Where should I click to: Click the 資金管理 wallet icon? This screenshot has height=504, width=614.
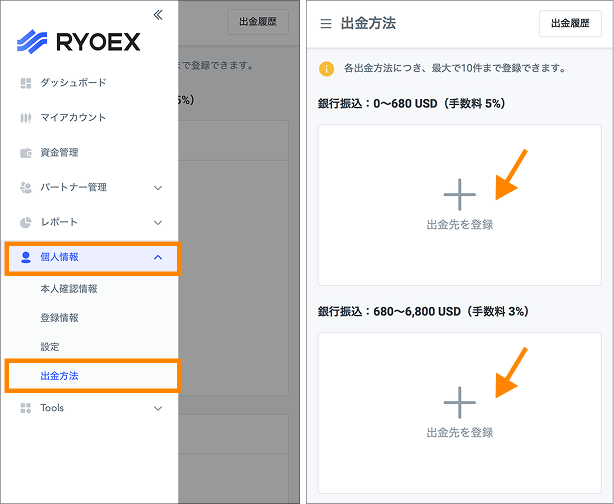tap(26, 153)
